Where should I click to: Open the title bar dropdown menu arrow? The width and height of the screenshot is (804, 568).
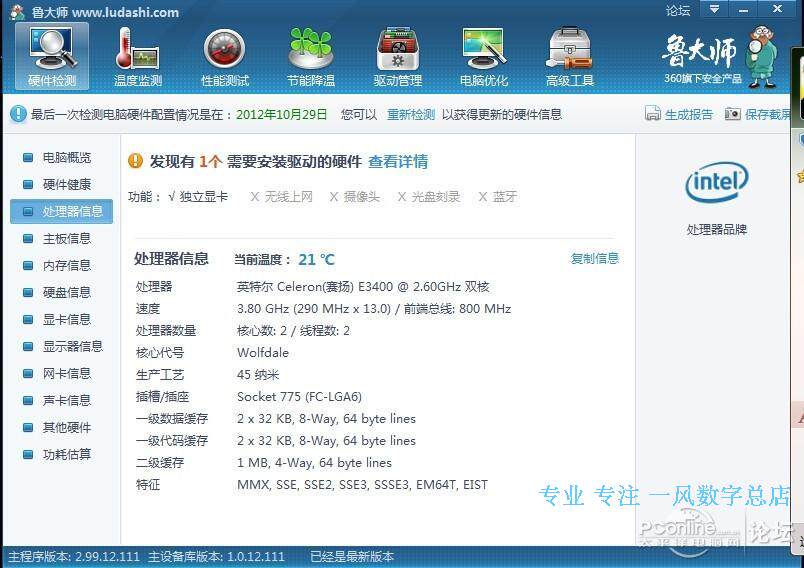click(x=714, y=9)
